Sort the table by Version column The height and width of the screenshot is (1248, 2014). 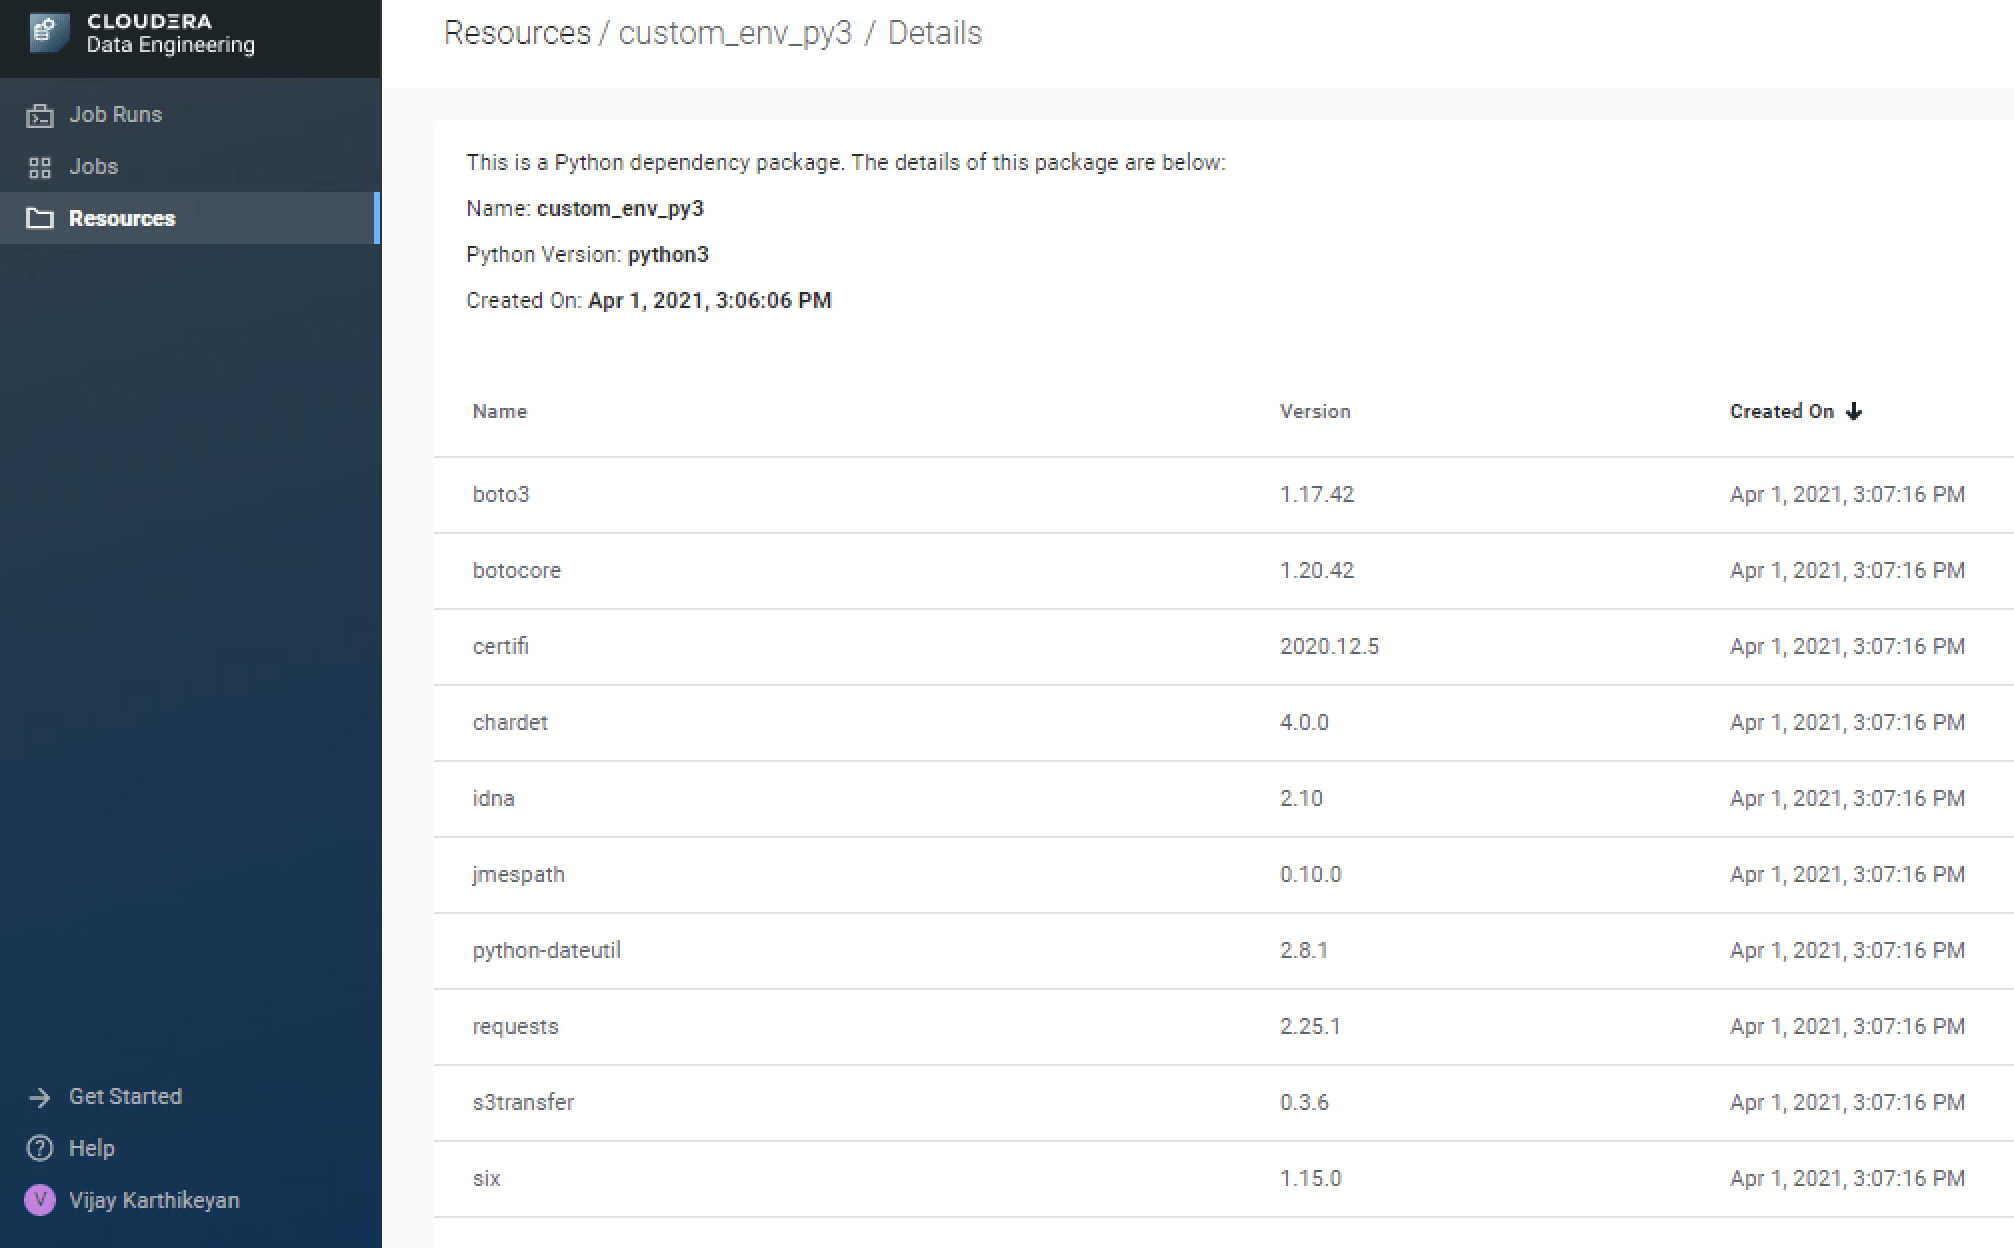point(1315,412)
